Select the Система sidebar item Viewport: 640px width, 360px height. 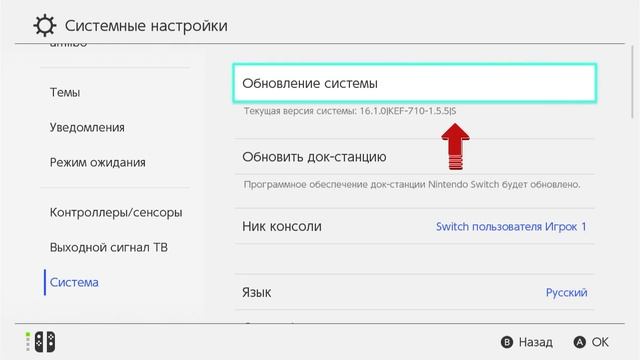[74, 282]
